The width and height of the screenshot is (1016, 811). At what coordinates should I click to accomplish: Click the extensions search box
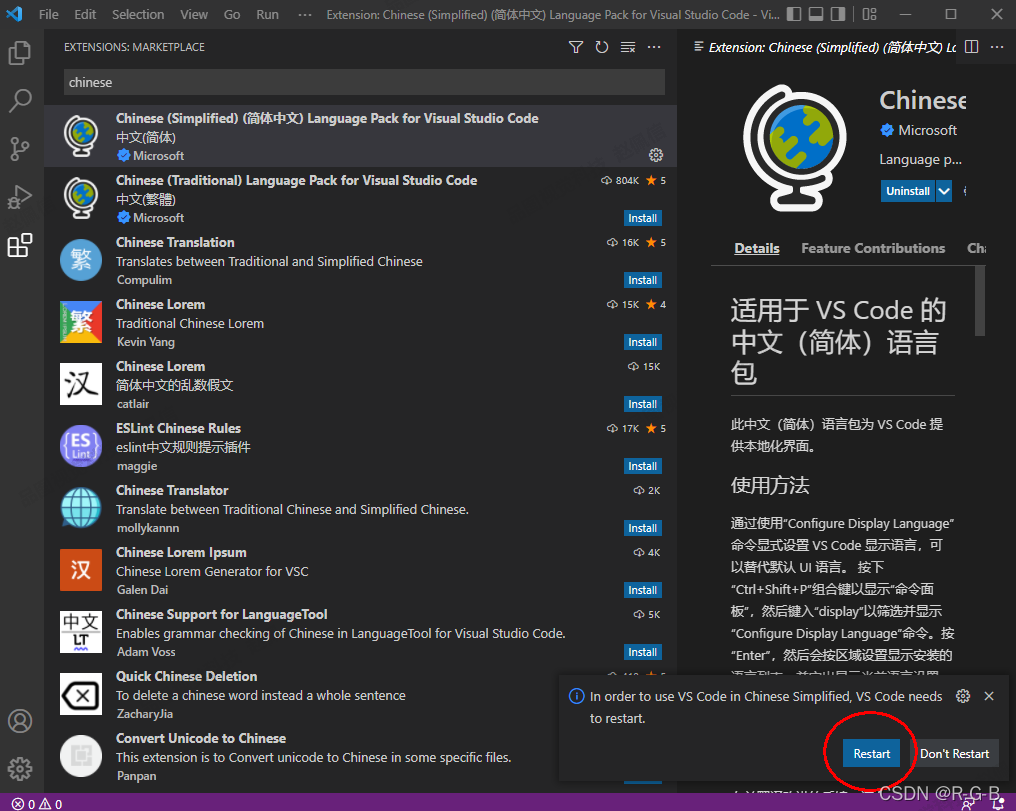tap(364, 82)
